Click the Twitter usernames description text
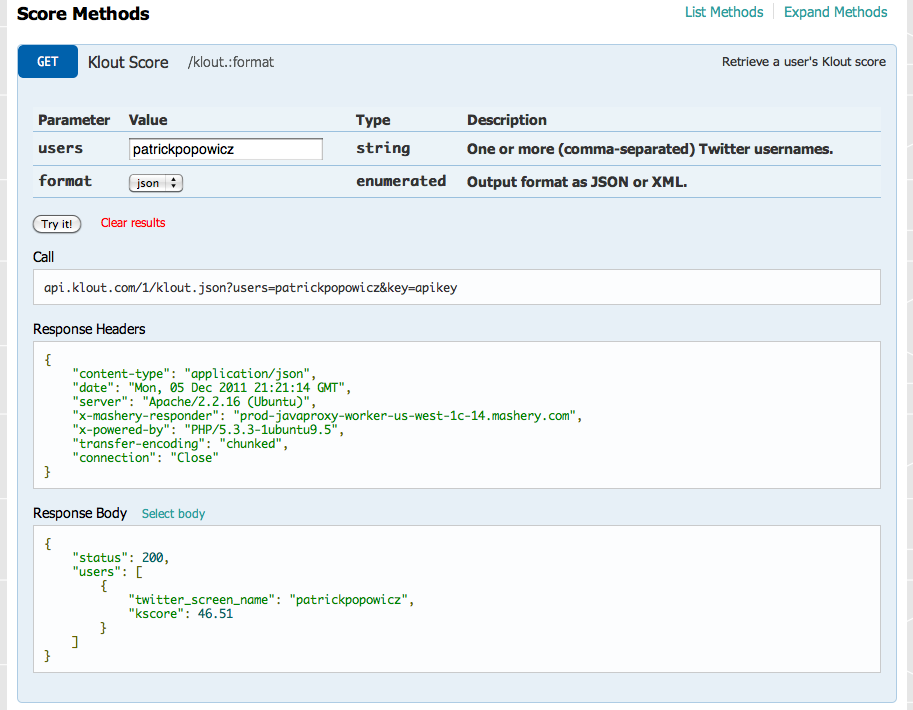 tap(650, 149)
